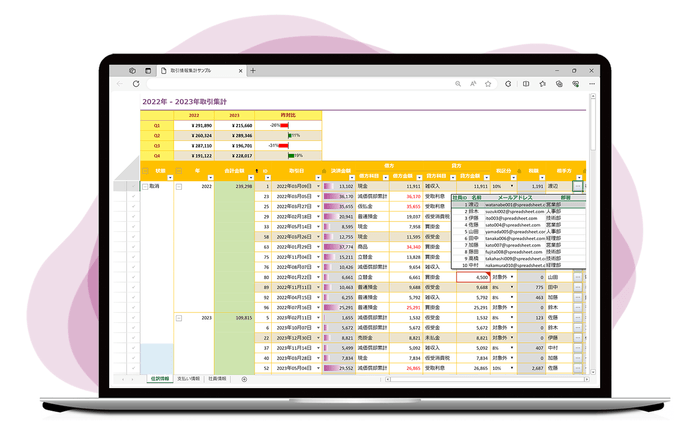700x429 pixels.
Task: Close the 取引情報集計サンプル tab
Action: (241, 71)
